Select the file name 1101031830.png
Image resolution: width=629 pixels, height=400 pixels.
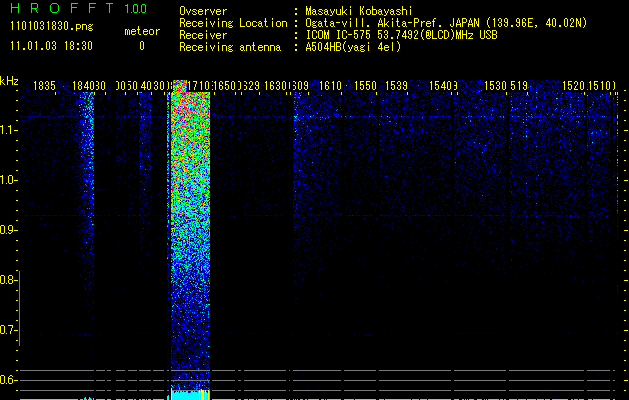52,27
